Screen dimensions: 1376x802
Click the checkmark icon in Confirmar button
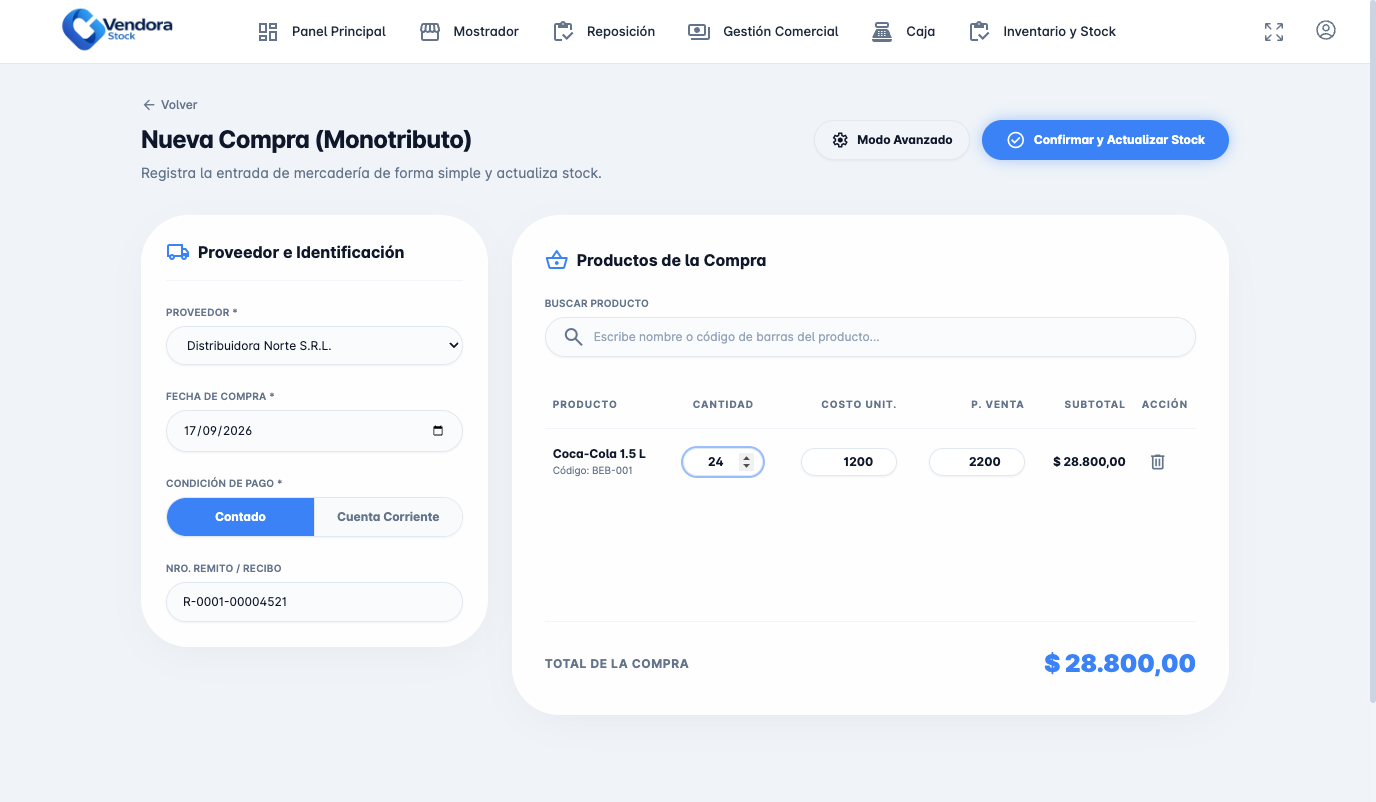click(1015, 140)
